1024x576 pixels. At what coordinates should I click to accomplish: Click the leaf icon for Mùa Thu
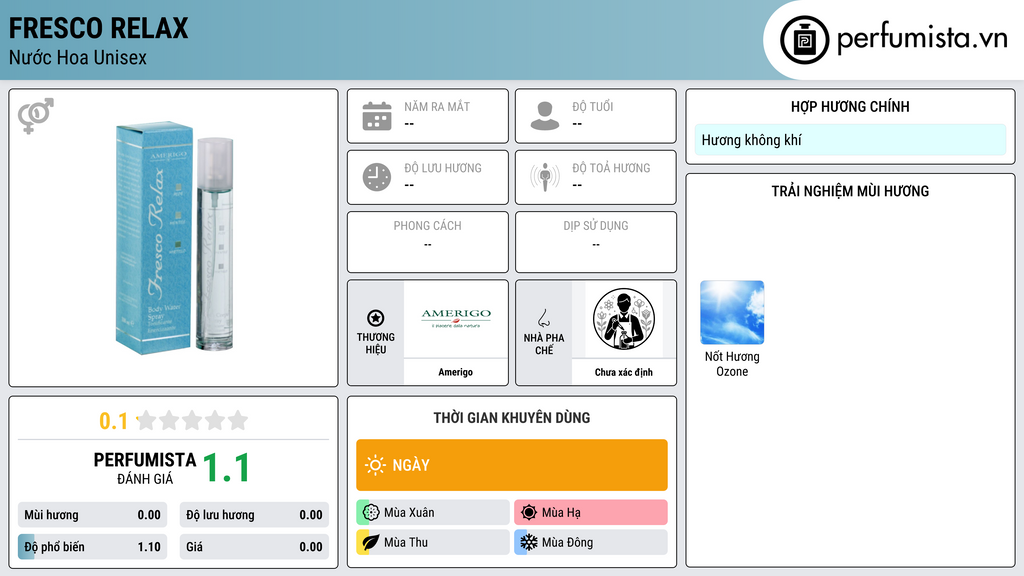click(x=371, y=542)
